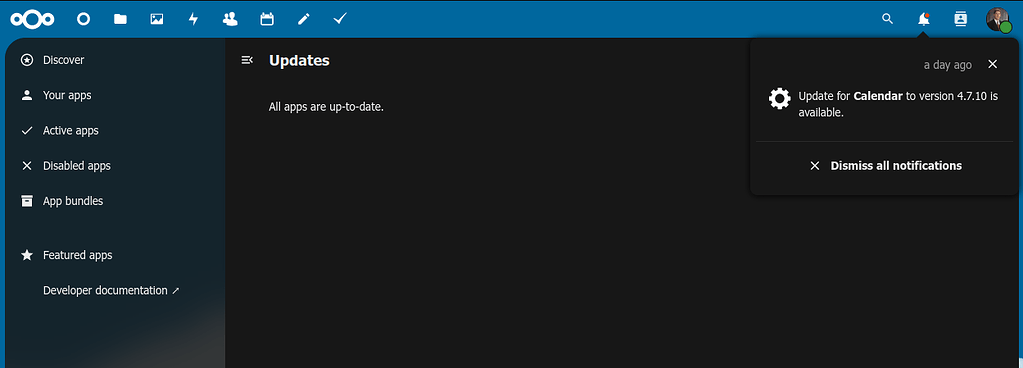Select Disabled apps in the sidebar
The width and height of the screenshot is (1023, 368).
coord(115,166)
